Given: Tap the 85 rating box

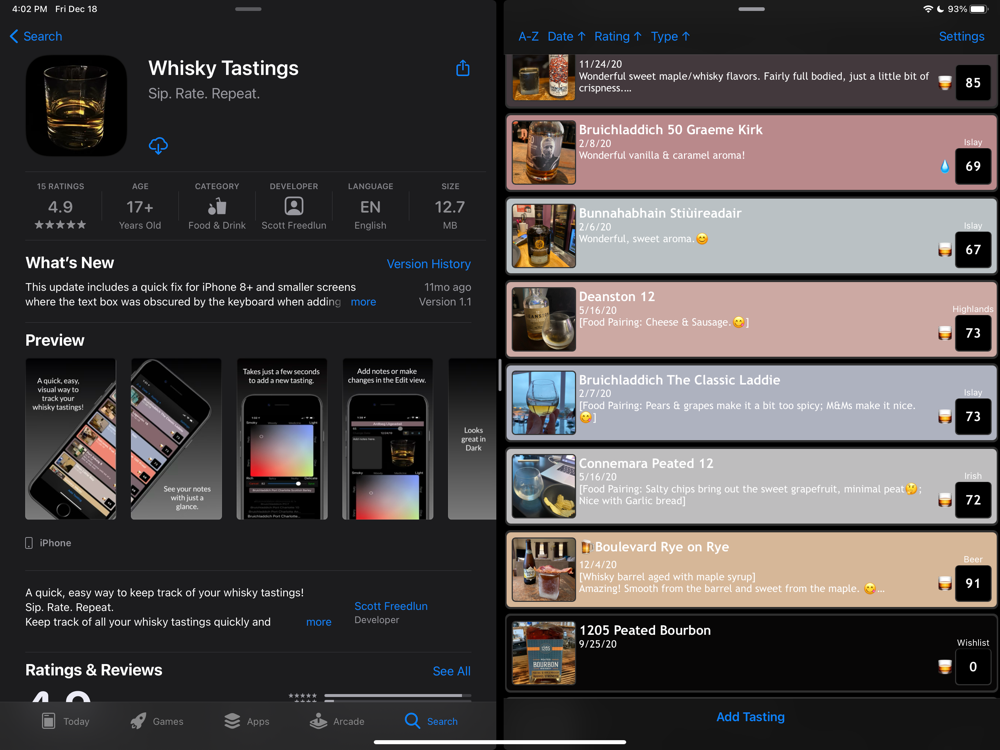Looking at the screenshot, I should [x=973, y=82].
